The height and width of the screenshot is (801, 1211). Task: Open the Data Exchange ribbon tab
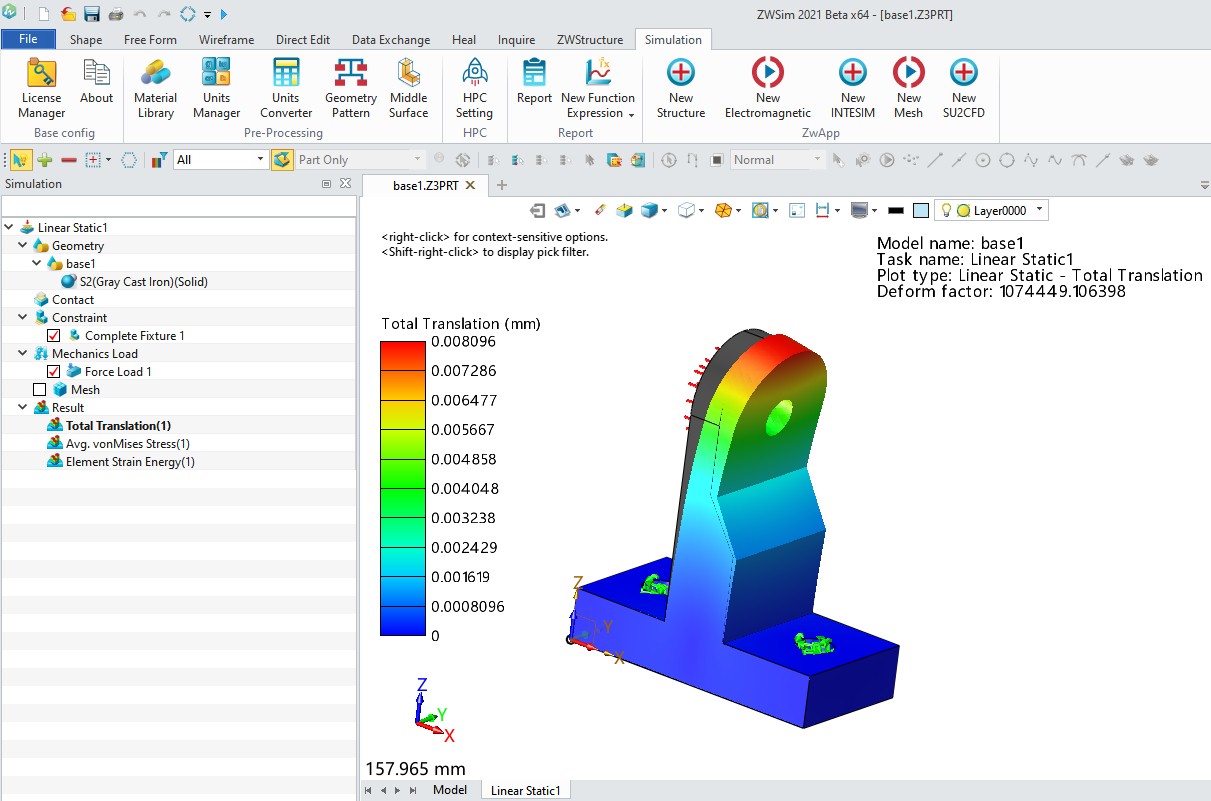(x=391, y=40)
